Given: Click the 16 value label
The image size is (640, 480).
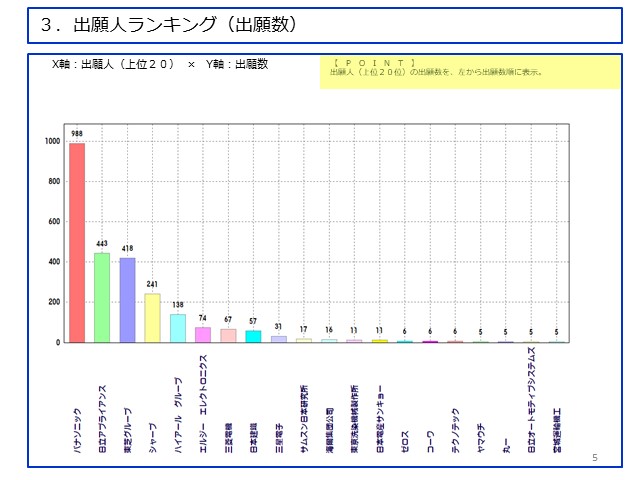Looking at the screenshot, I should (329, 329).
